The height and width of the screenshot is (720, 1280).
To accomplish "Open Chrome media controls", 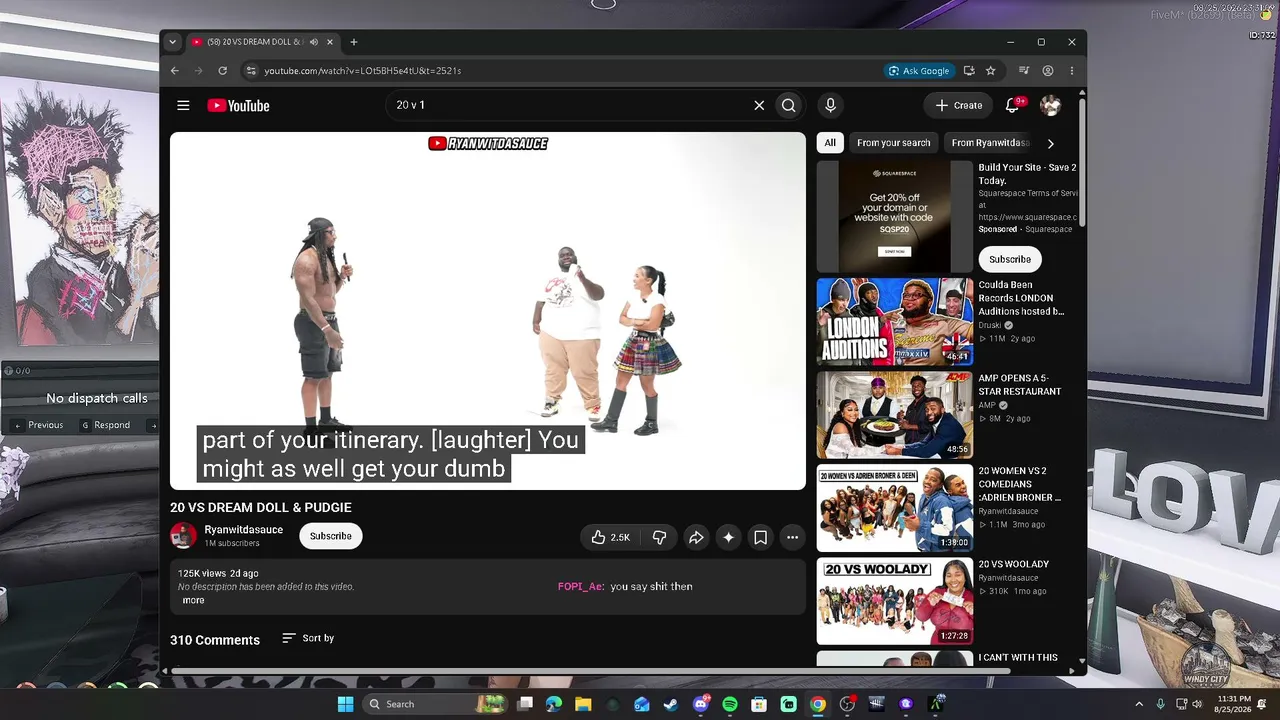I will (x=1023, y=71).
